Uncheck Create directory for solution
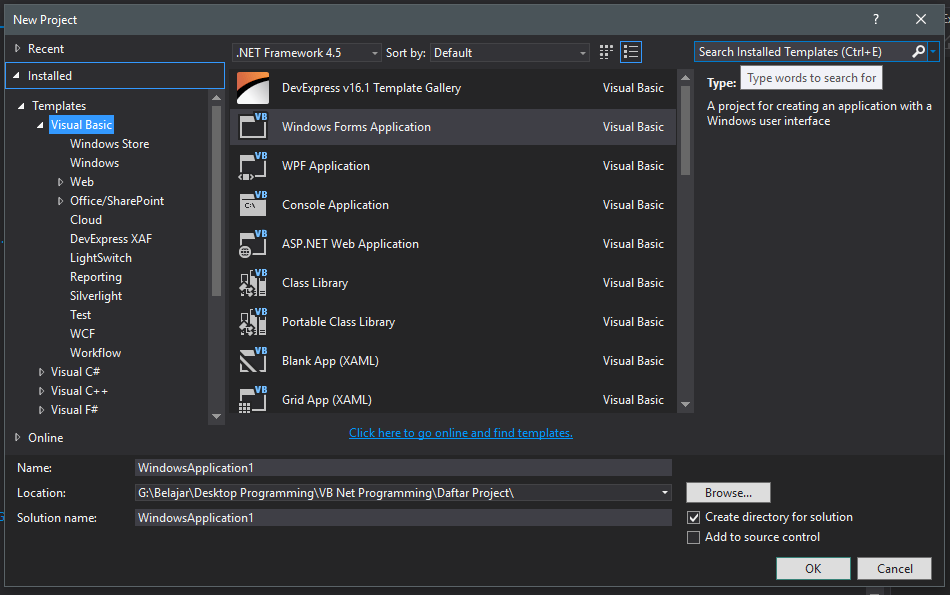 694,517
